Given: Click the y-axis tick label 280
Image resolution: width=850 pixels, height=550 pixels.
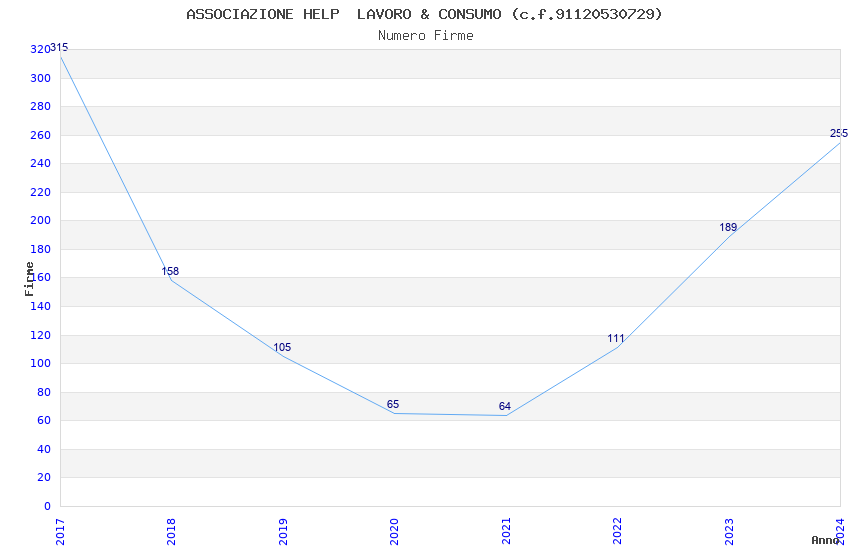Looking at the screenshot, I should click(x=40, y=106).
